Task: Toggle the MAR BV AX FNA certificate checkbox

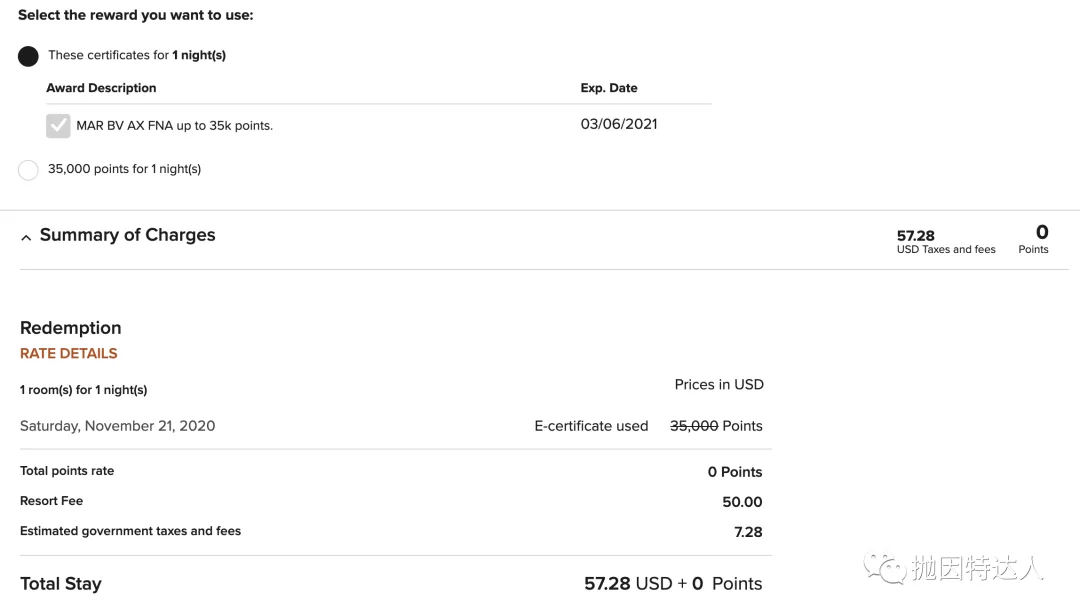Action: point(59,125)
